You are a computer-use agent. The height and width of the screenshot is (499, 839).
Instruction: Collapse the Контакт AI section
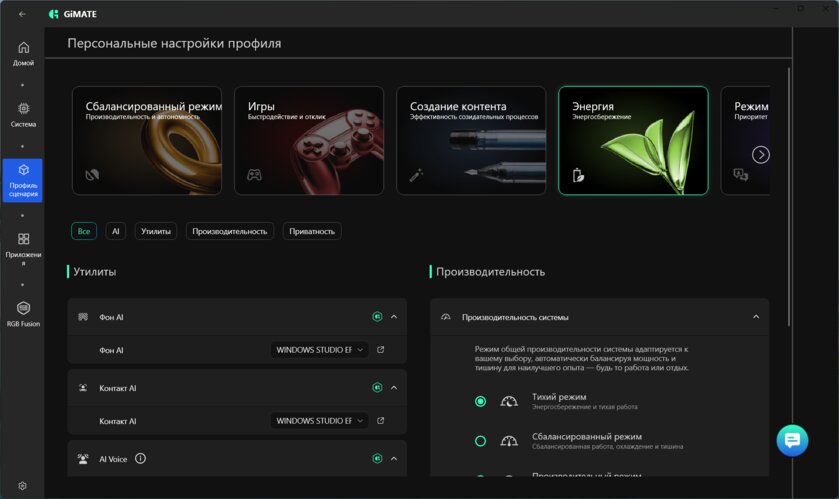coord(394,387)
